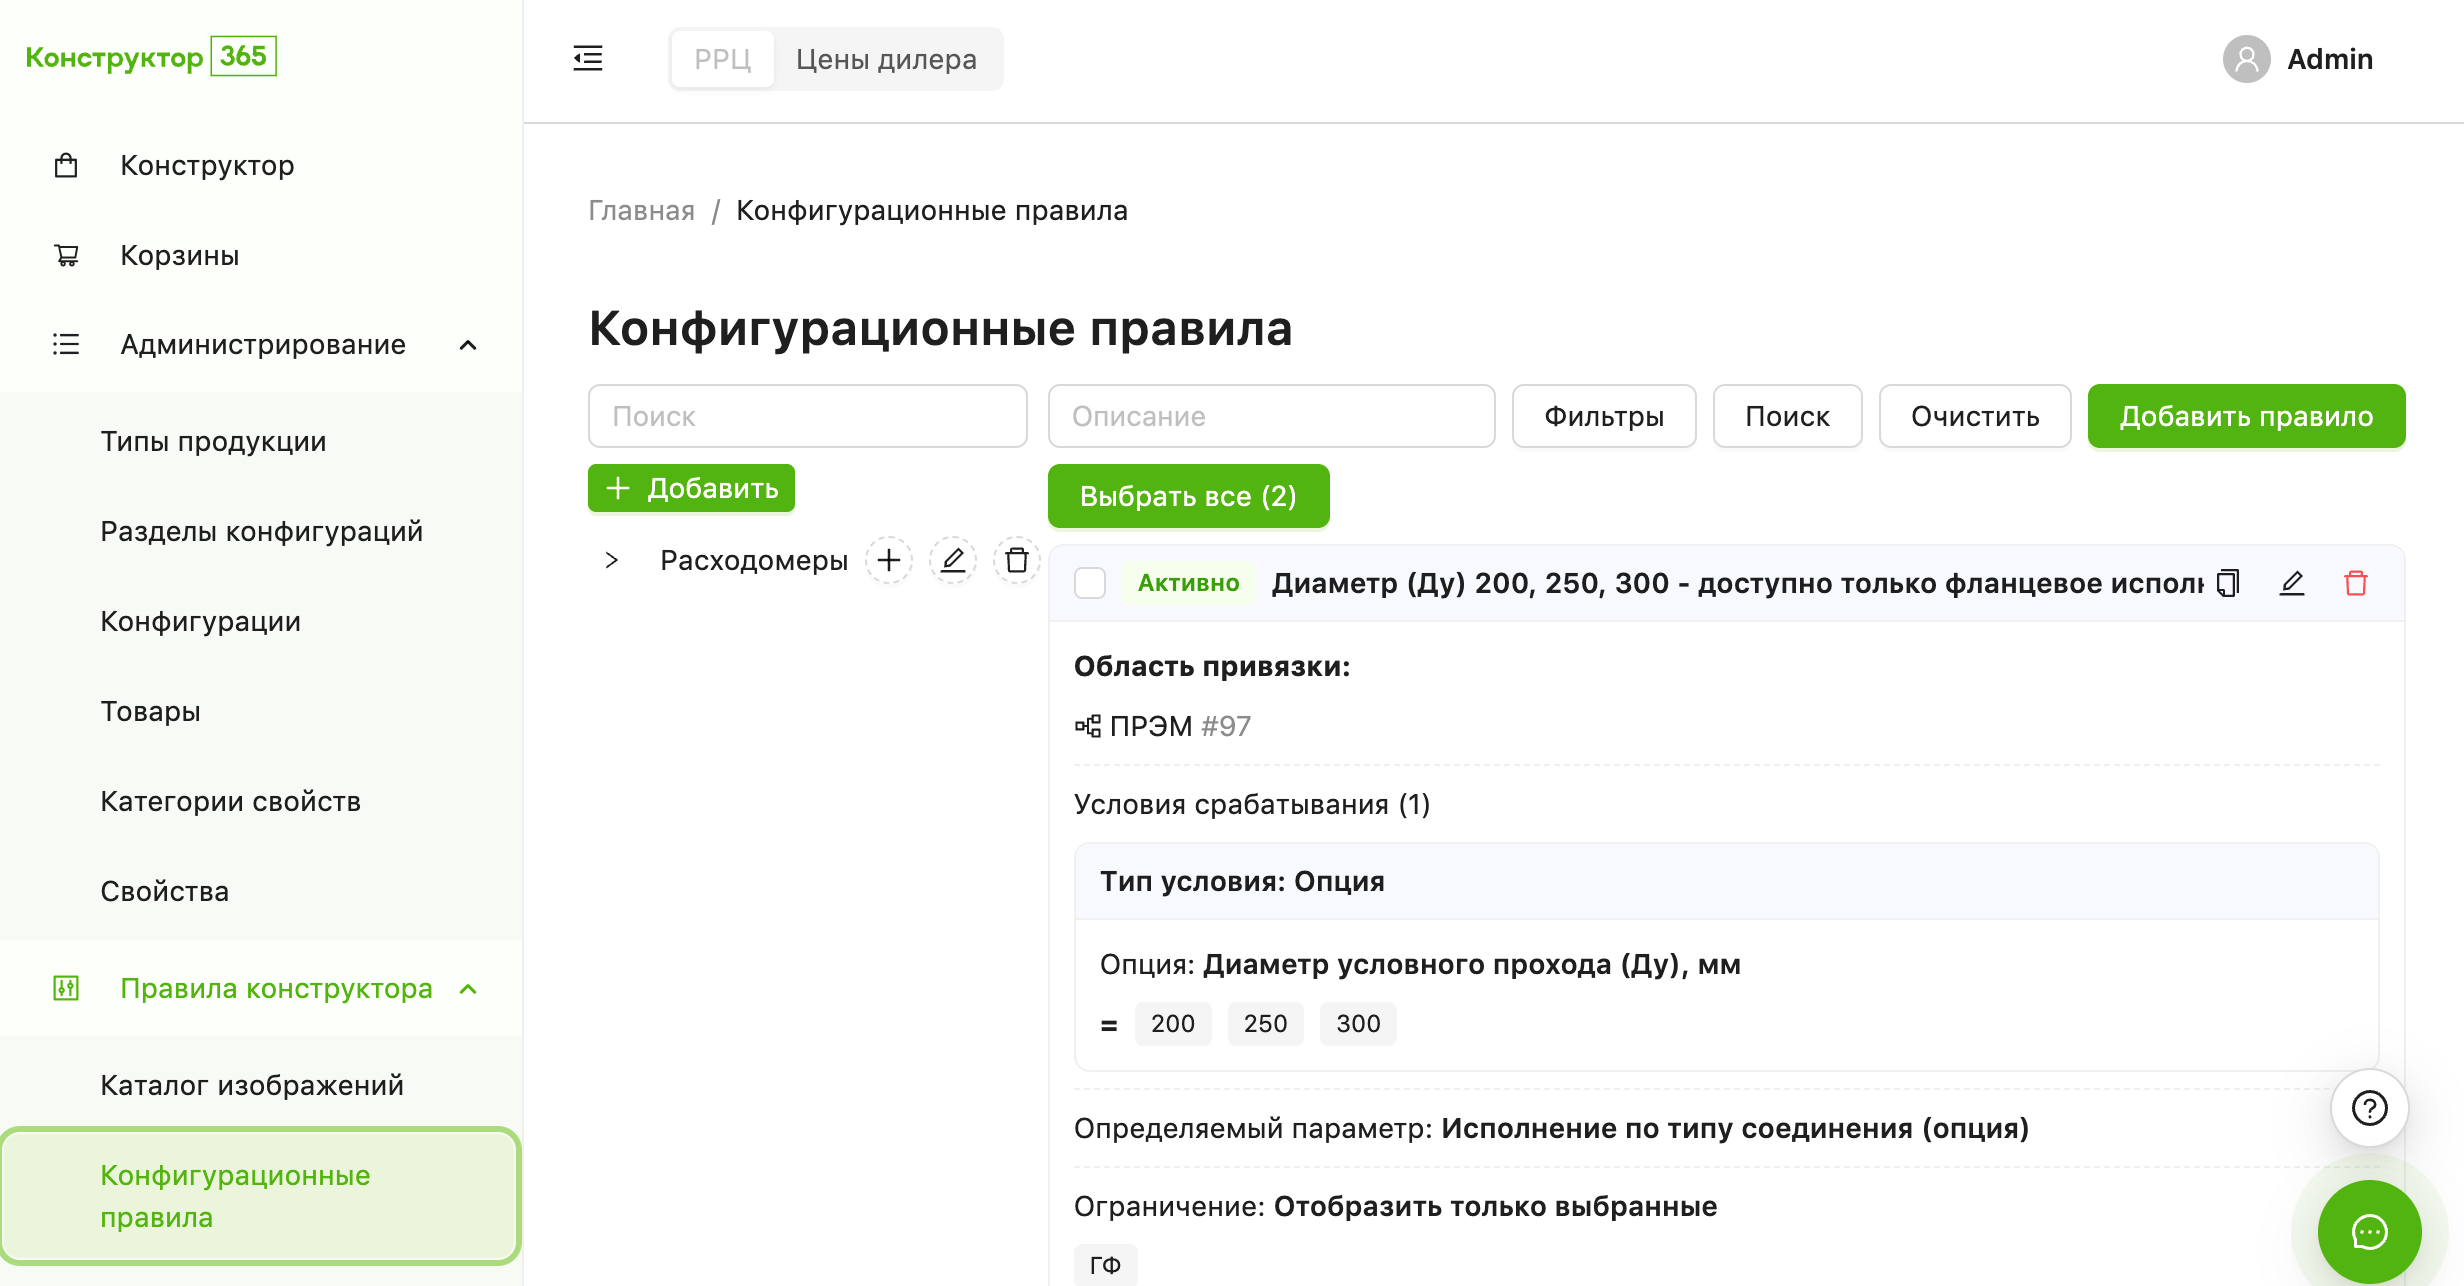Click the Фильтры button
The image size is (2464, 1286).
coord(1604,416)
